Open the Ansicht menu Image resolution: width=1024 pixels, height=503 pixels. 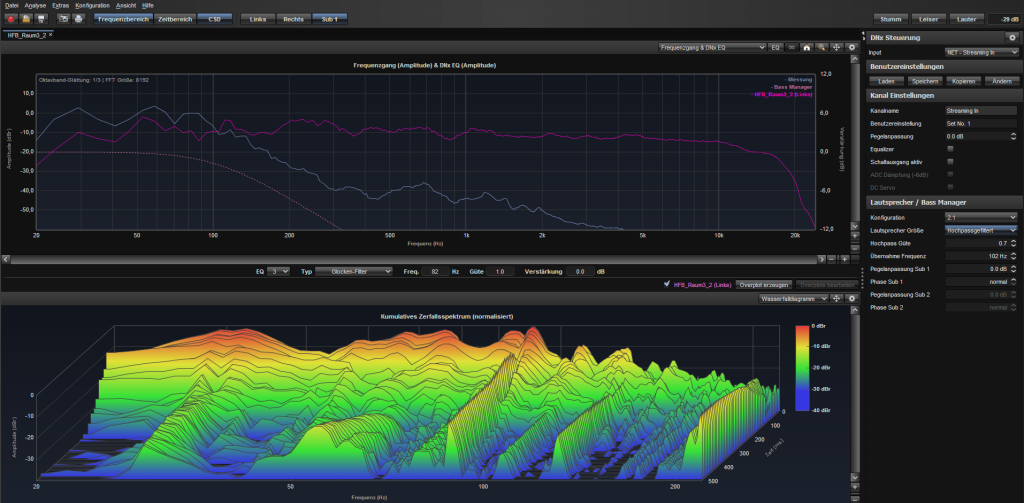pos(126,5)
